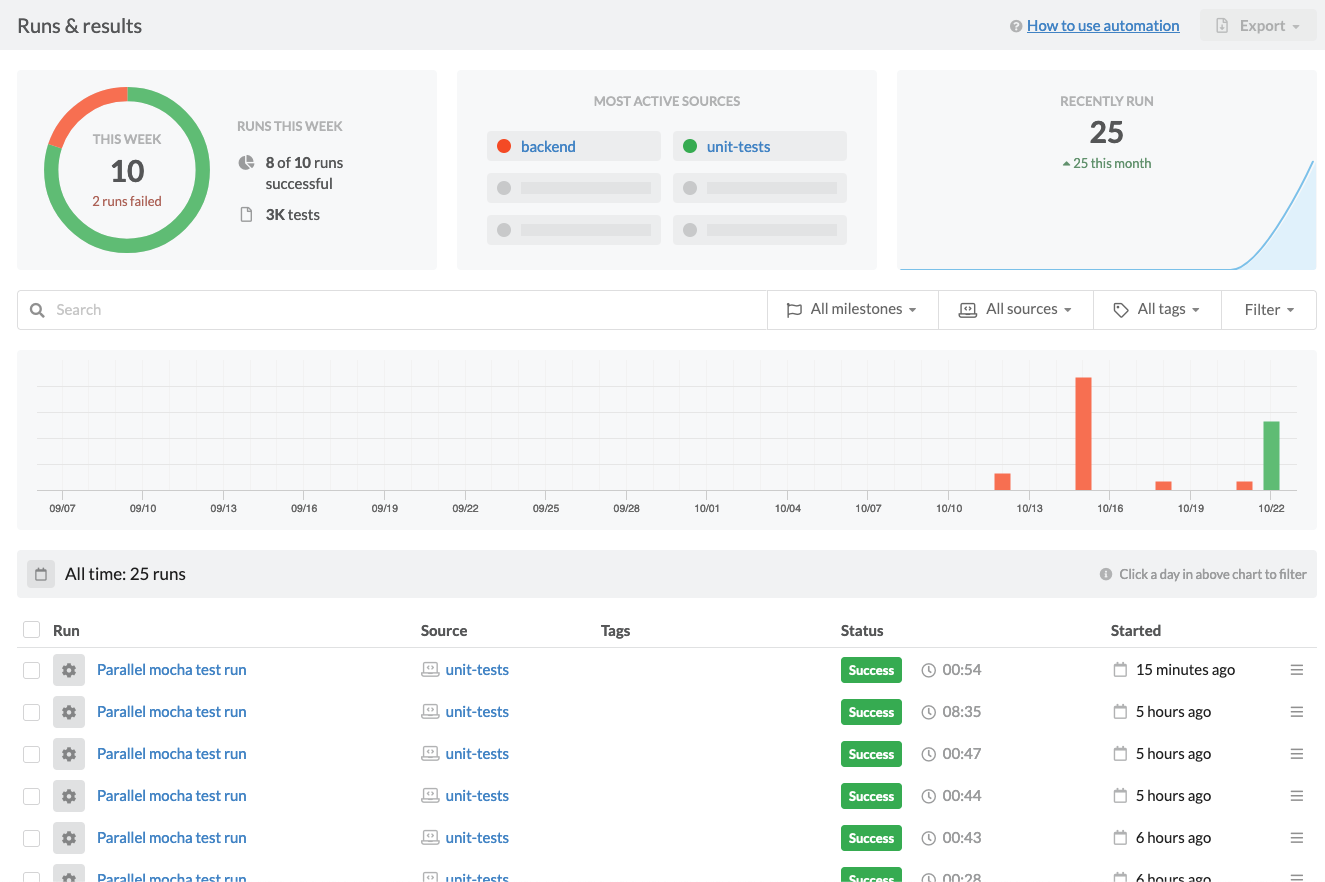
Task: Open the How to use automation link
Action: [1103, 26]
